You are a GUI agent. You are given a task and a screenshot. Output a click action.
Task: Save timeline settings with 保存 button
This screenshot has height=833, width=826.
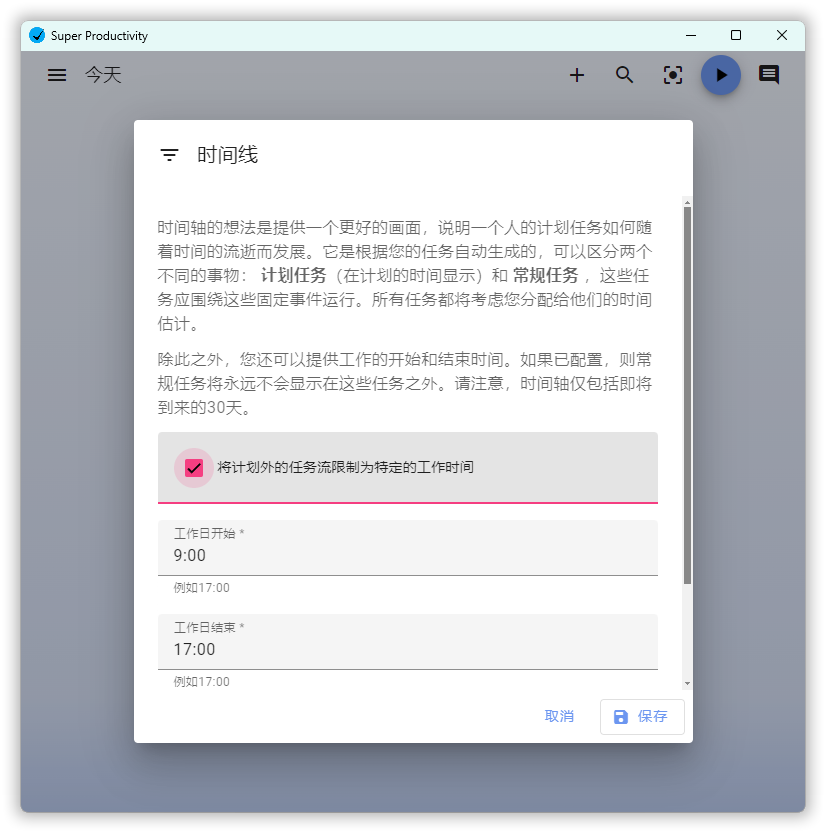[642, 716]
